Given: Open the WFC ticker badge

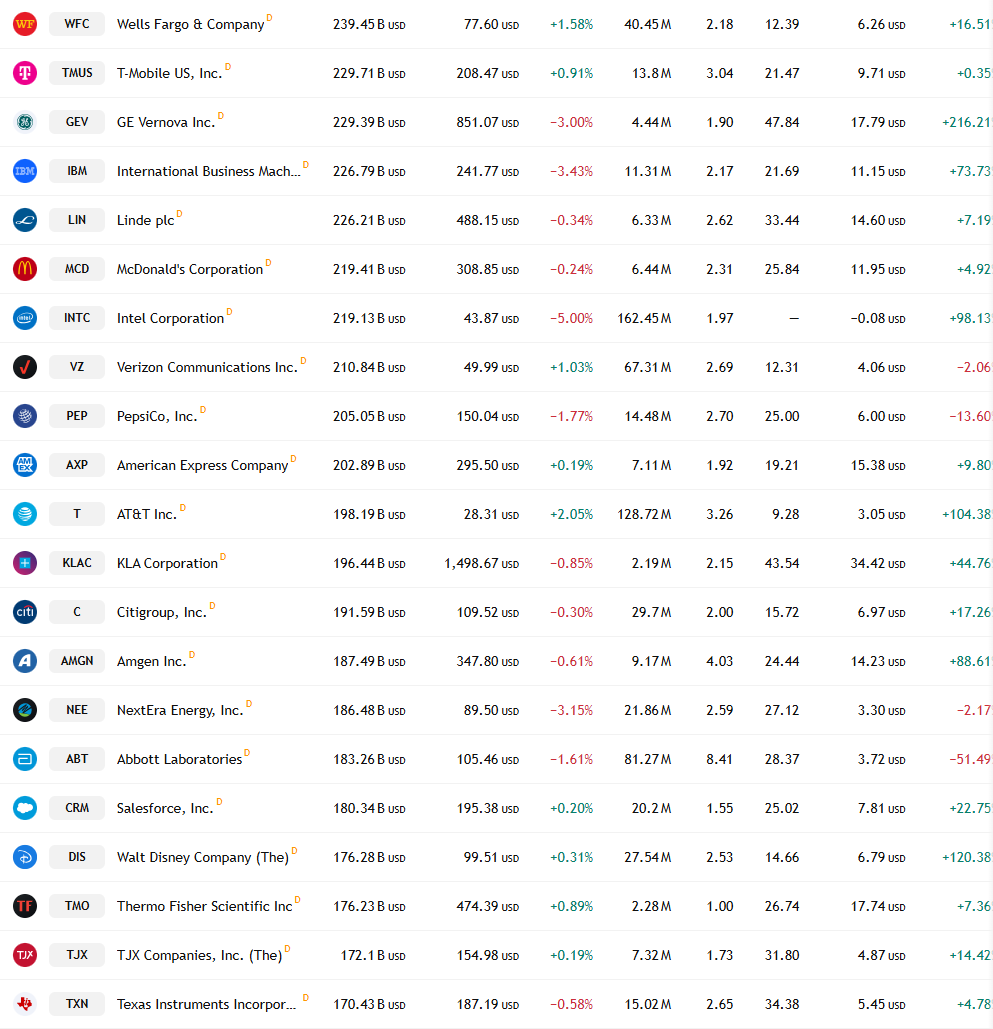Looking at the screenshot, I should pyautogui.click(x=77, y=24).
